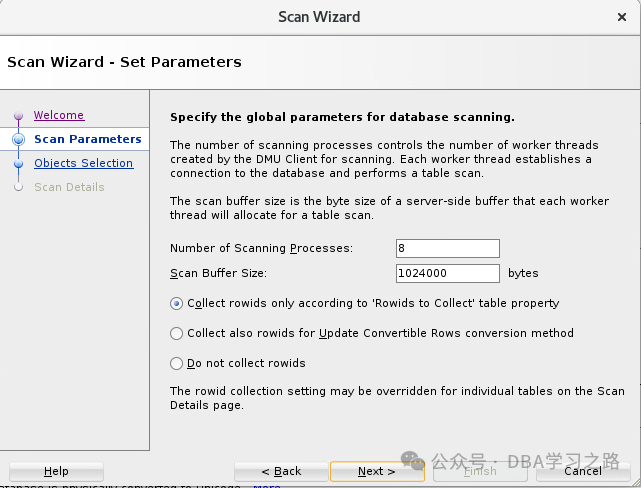Go to the Objects Selection step link
Viewport: 641px width, 488px height.
pyautogui.click(x=83, y=163)
